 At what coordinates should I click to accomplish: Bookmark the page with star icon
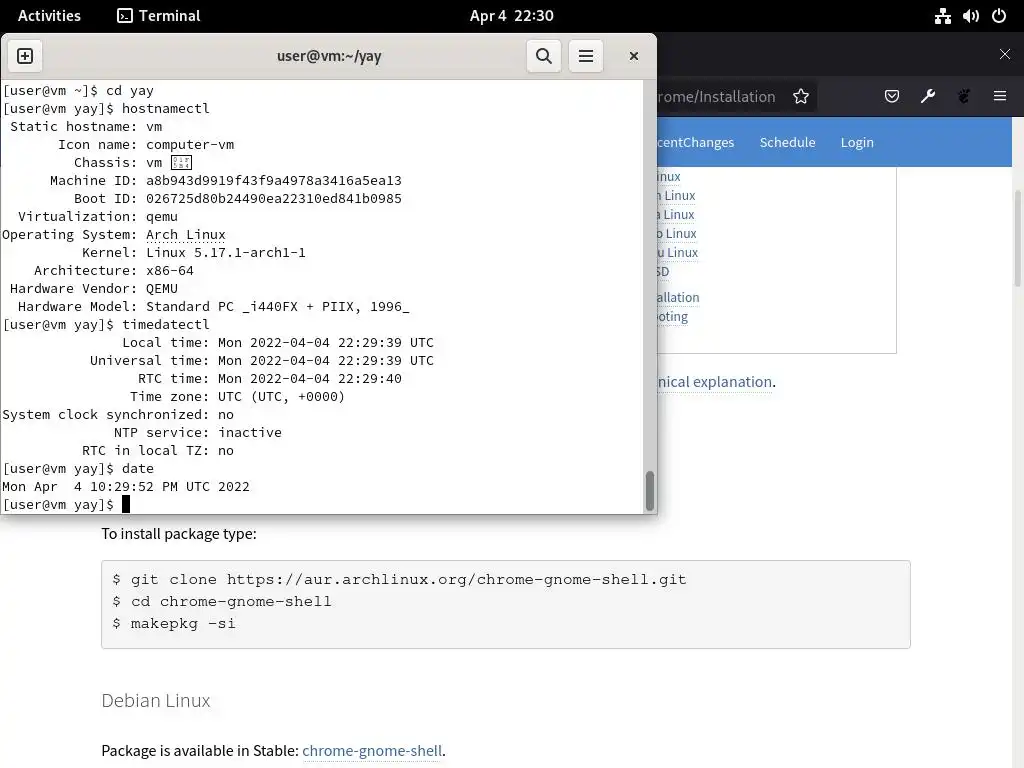click(801, 97)
